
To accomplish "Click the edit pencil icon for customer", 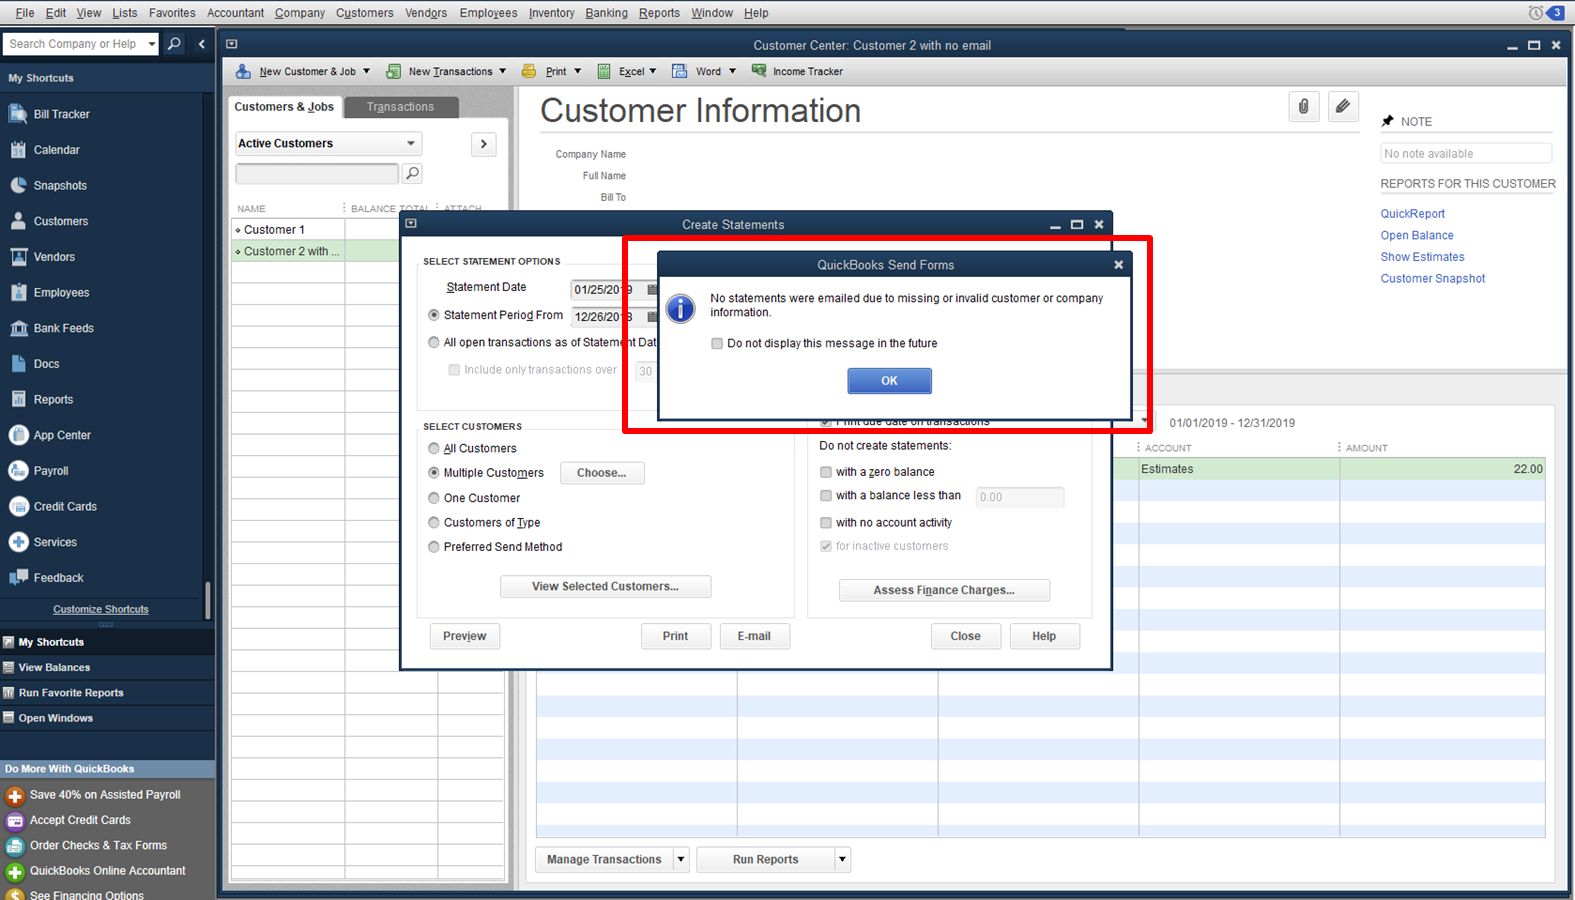I will tap(1343, 106).
